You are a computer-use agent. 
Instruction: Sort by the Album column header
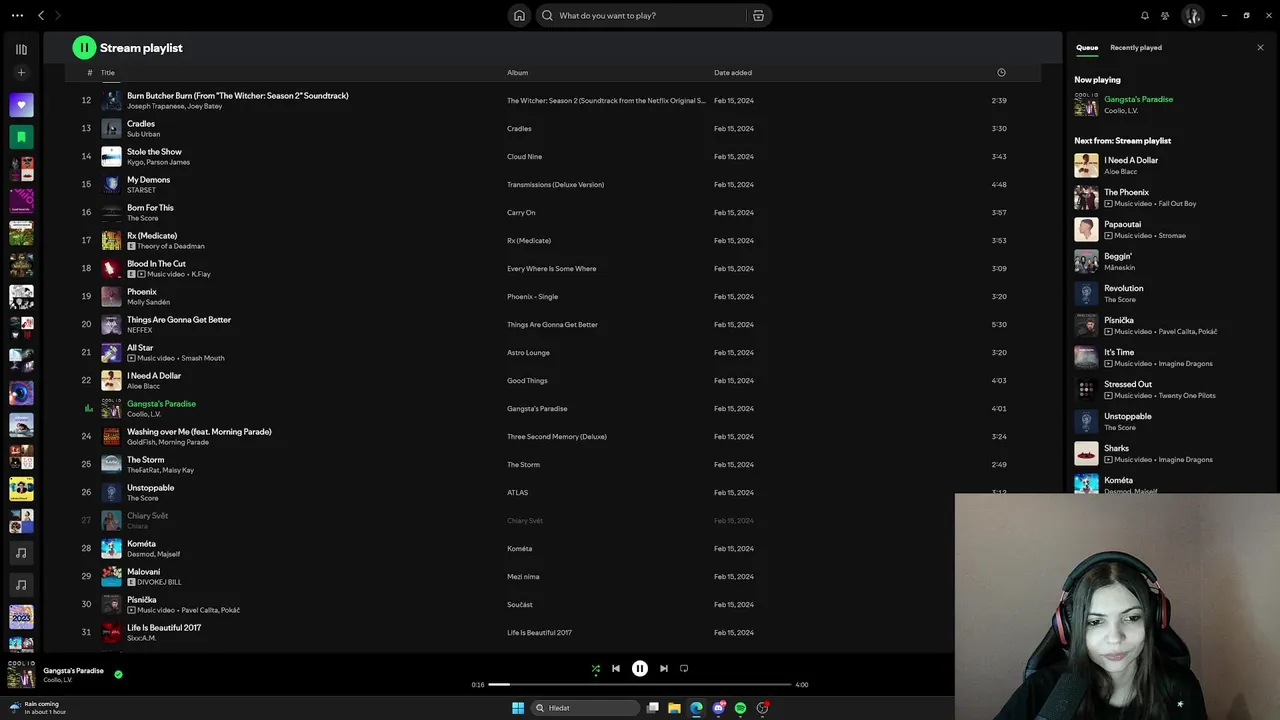coord(517,72)
